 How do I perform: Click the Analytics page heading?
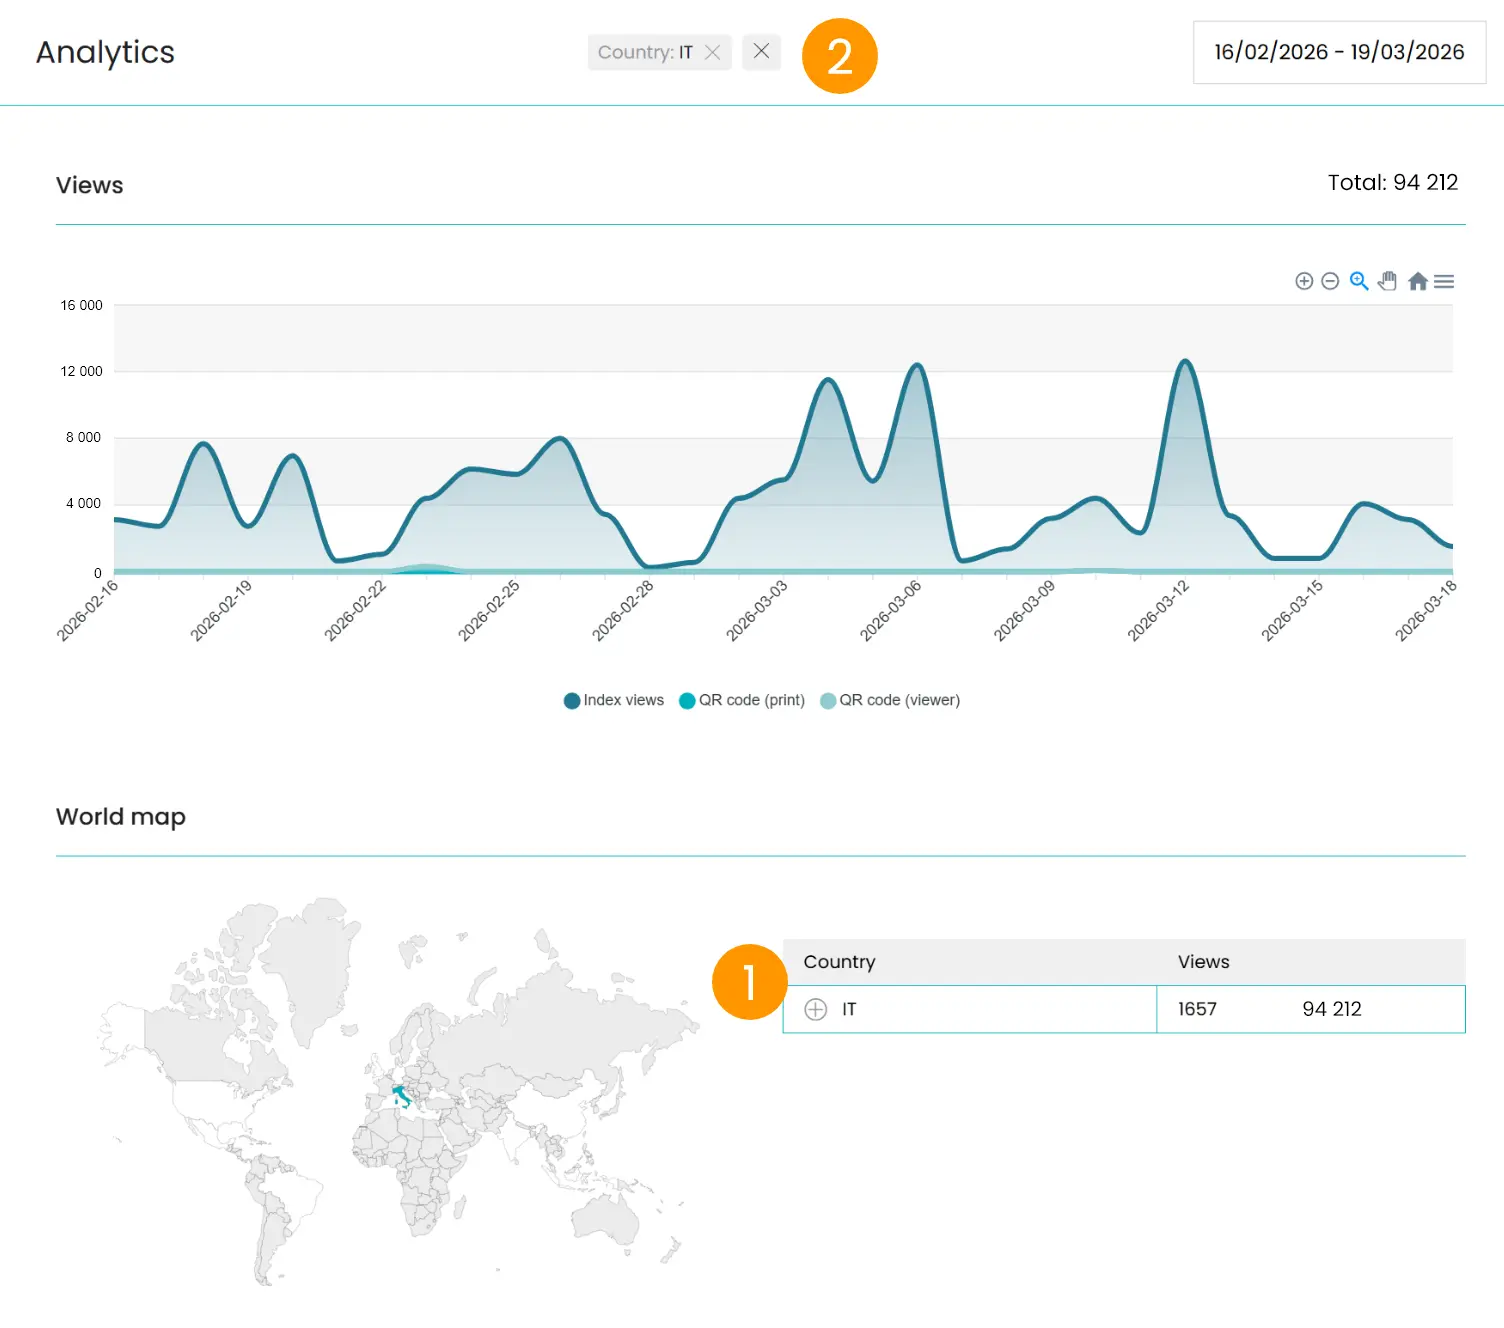(105, 52)
